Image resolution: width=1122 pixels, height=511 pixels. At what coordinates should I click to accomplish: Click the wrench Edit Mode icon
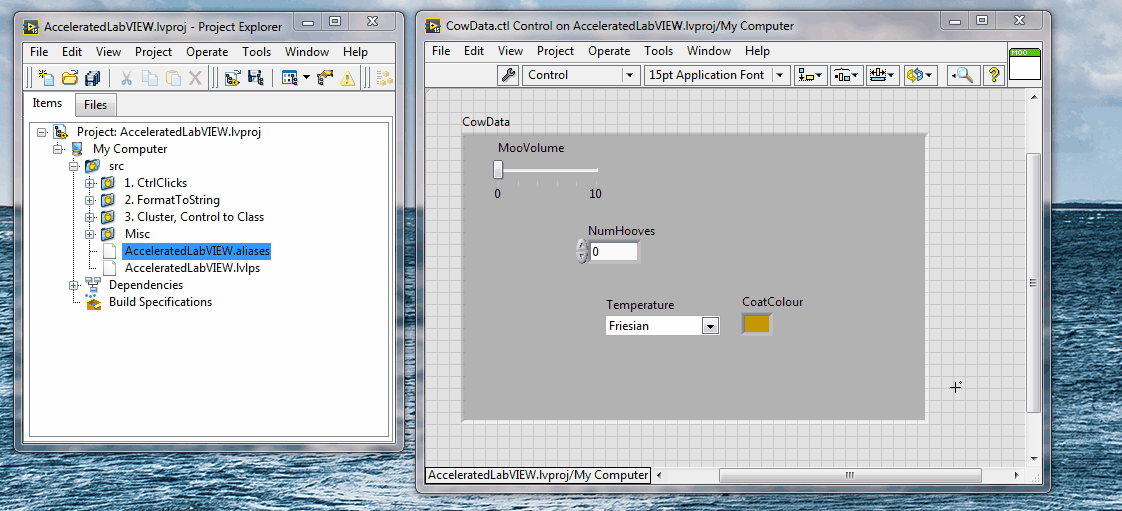pyautogui.click(x=508, y=75)
